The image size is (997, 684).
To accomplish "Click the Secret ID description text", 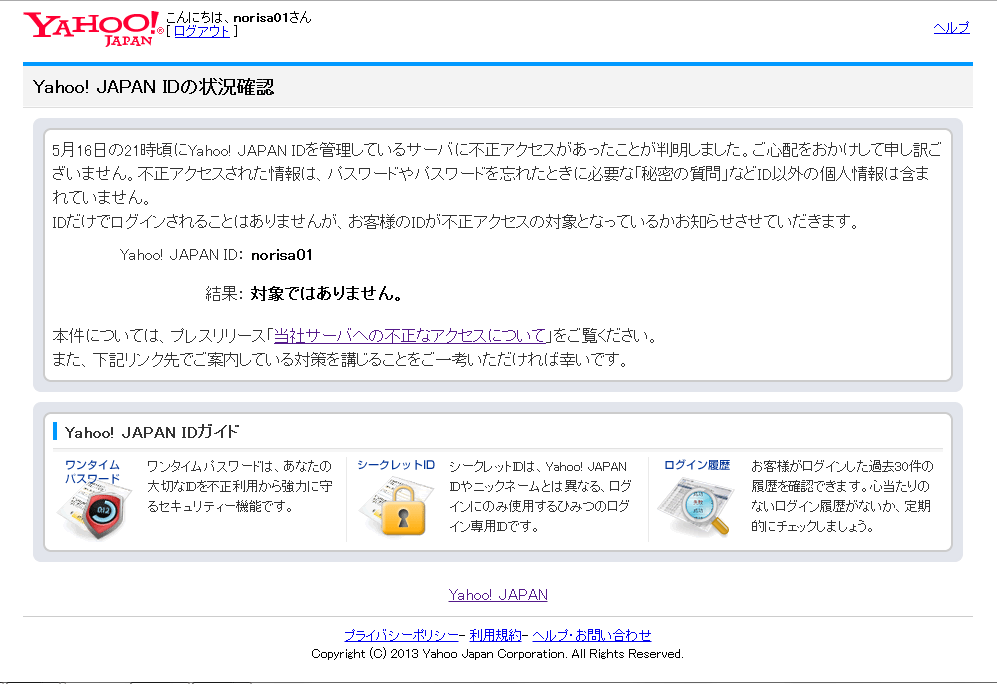I will [540, 496].
